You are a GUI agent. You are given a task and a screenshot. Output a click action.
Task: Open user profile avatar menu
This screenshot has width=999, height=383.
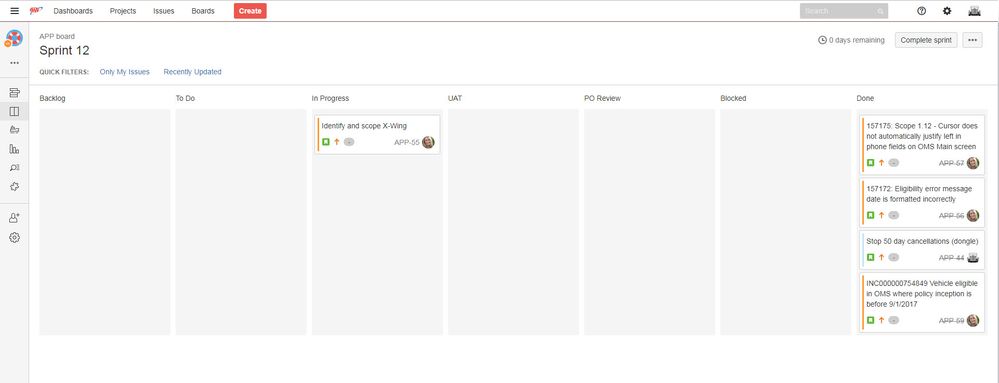(974, 11)
